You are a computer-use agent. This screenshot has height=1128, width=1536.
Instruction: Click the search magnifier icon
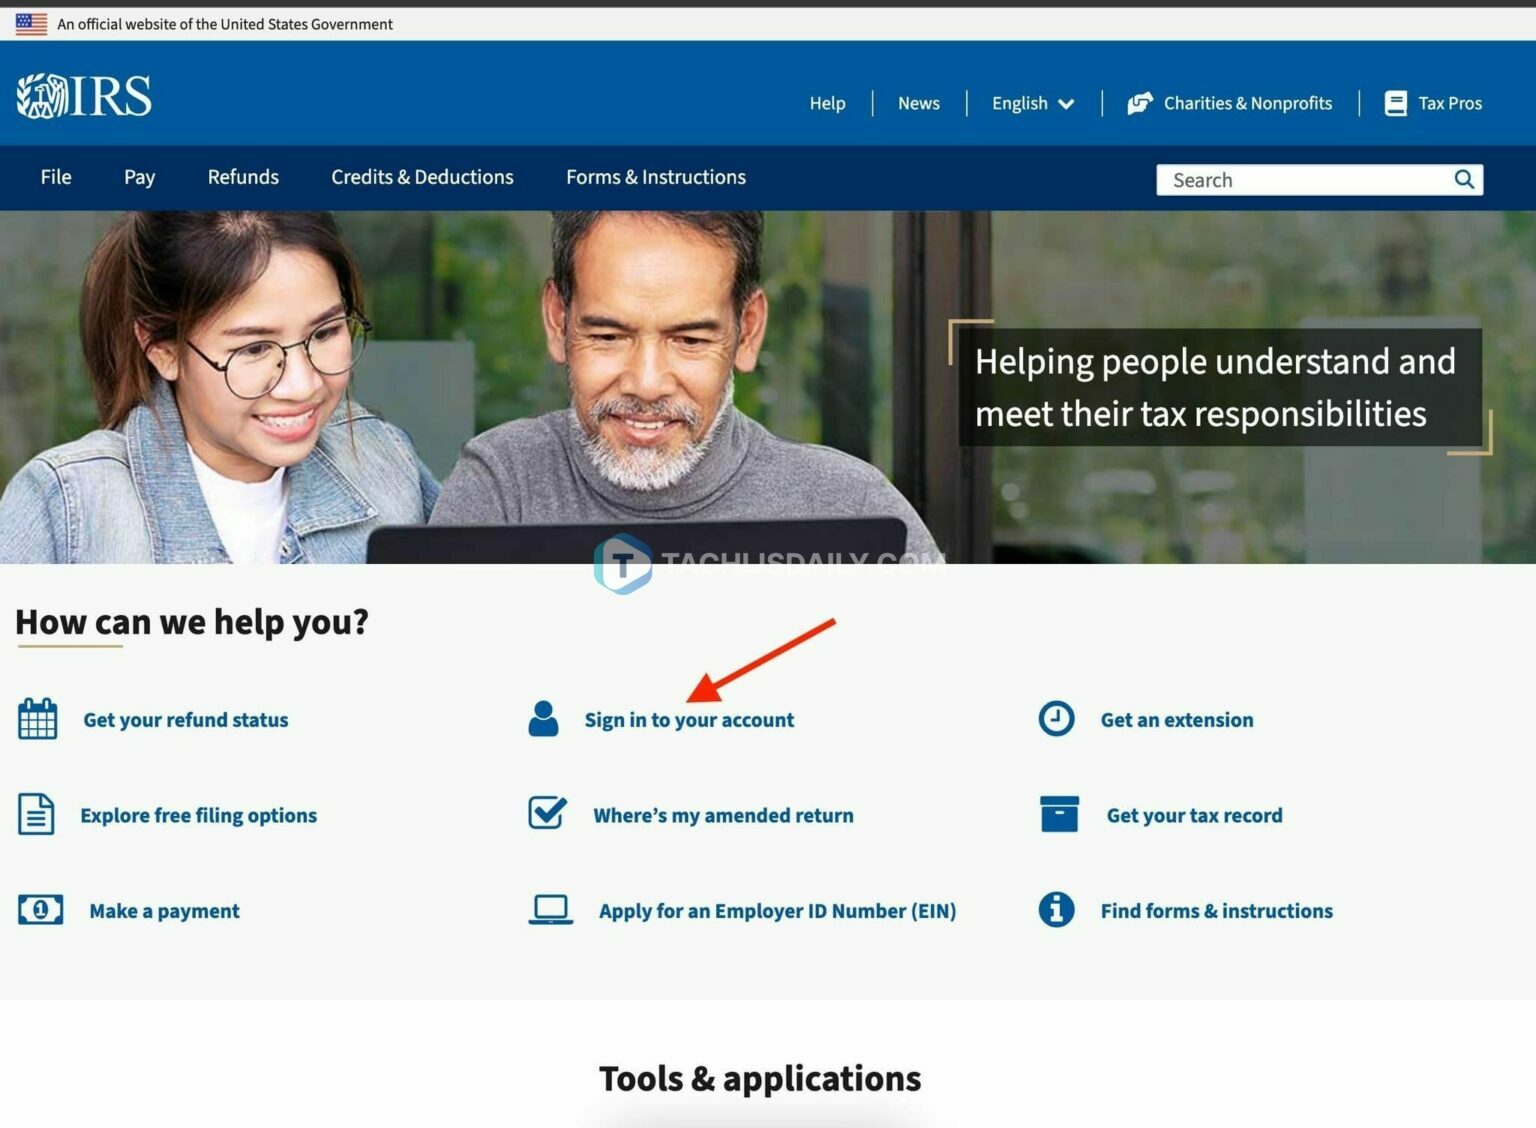click(1464, 179)
